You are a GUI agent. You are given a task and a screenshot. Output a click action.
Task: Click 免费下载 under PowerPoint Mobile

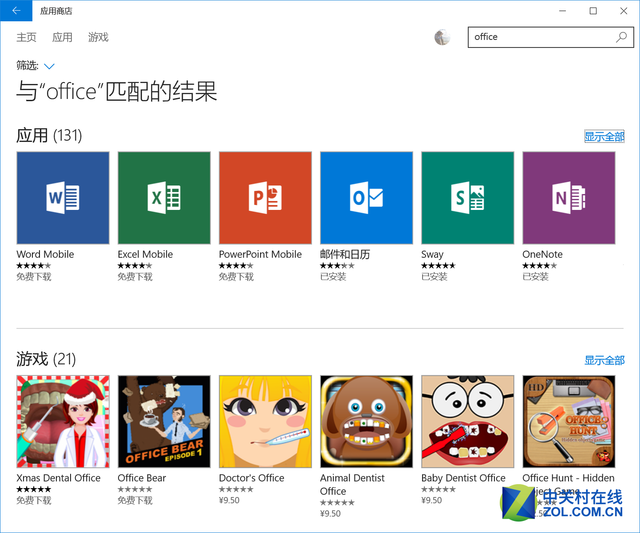click(236, 277)
